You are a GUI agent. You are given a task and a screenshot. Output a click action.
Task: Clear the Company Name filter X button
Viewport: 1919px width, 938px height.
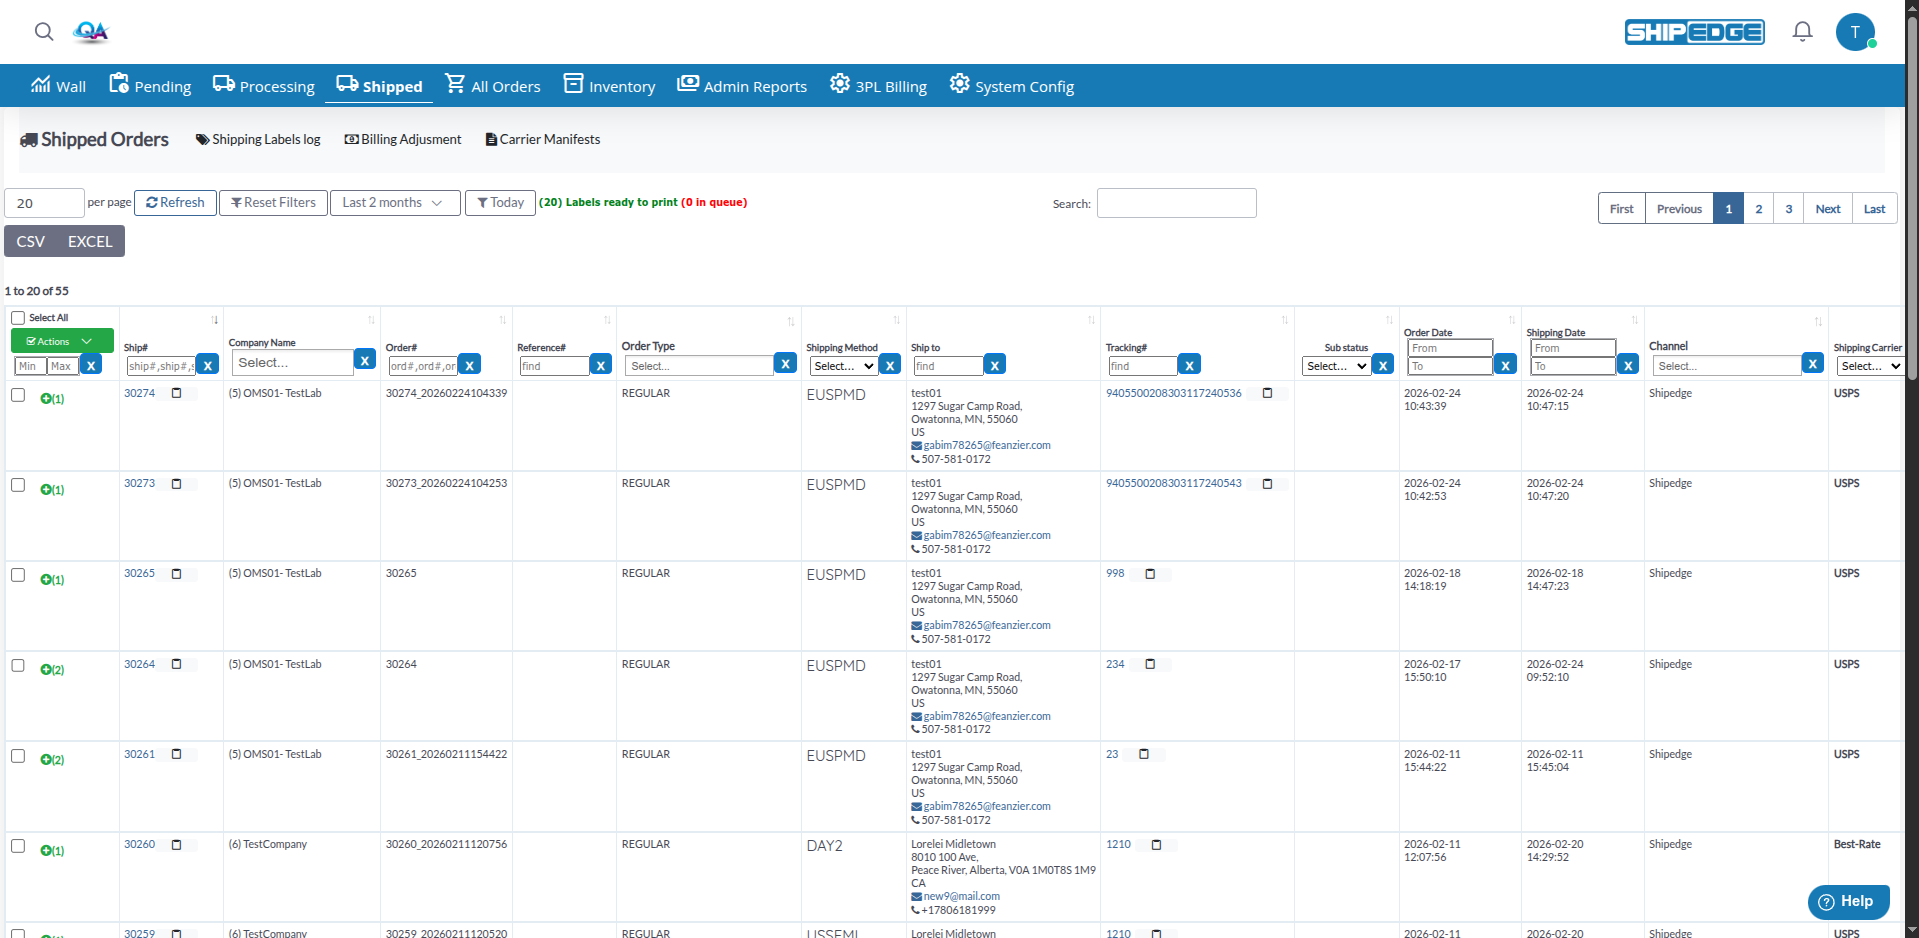point(365,360)
